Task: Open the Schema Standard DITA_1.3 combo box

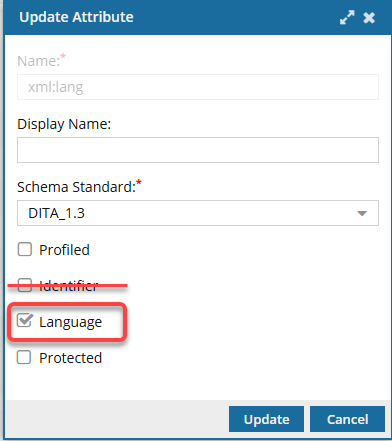Action: pos(198,213)
